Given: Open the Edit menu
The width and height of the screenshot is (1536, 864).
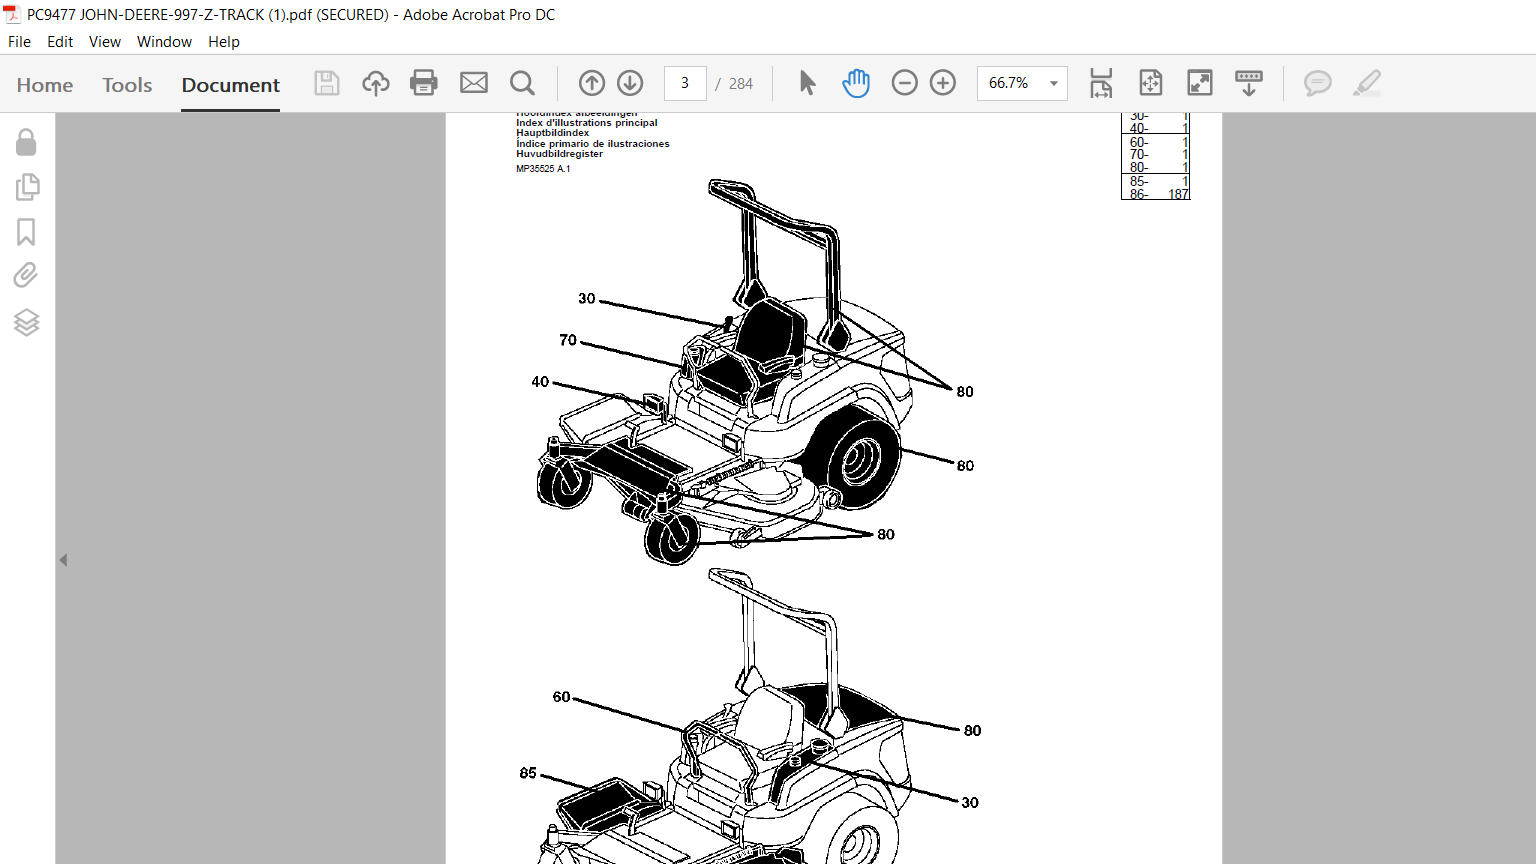Looking at the screenshot, I should point(60,42).
